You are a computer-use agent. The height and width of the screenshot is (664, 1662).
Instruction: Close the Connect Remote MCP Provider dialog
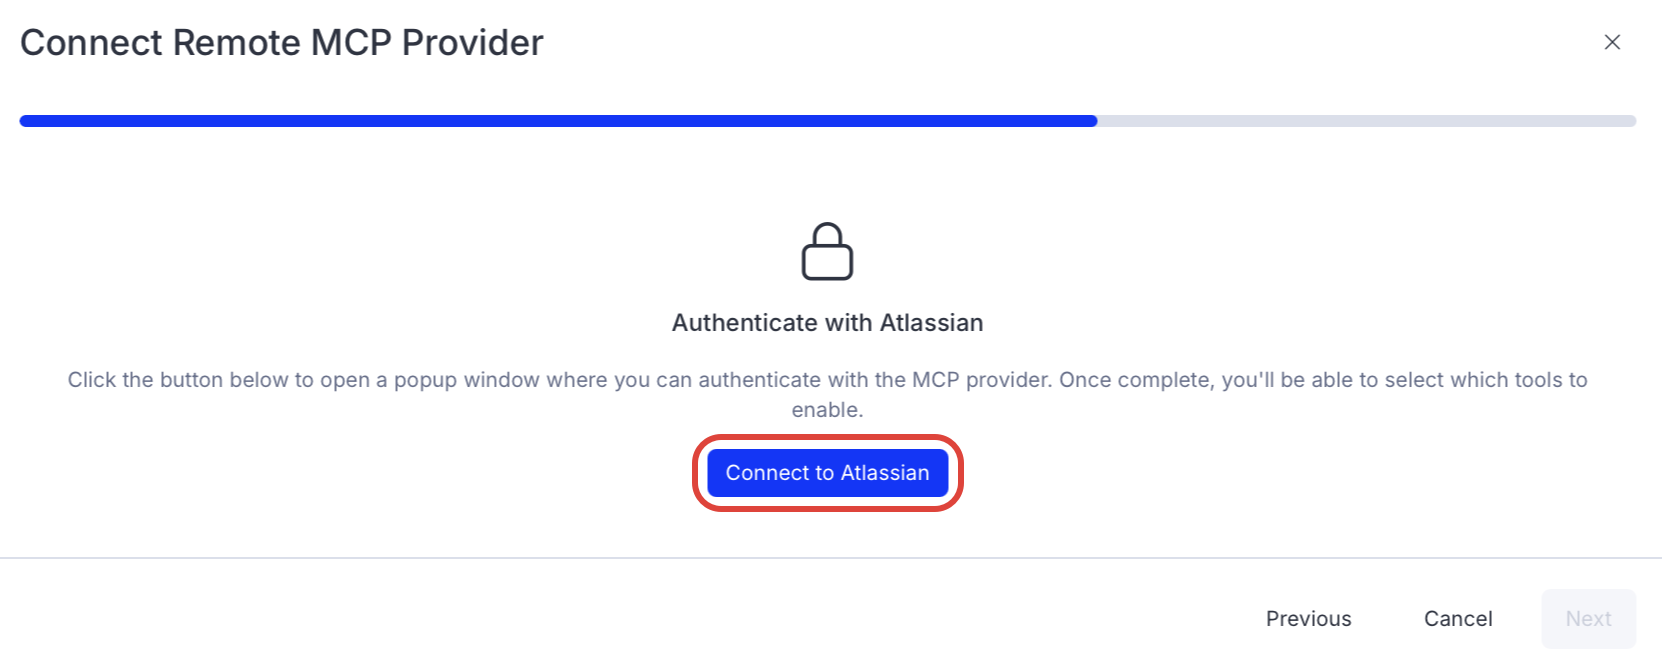[x=1612, y=42]
